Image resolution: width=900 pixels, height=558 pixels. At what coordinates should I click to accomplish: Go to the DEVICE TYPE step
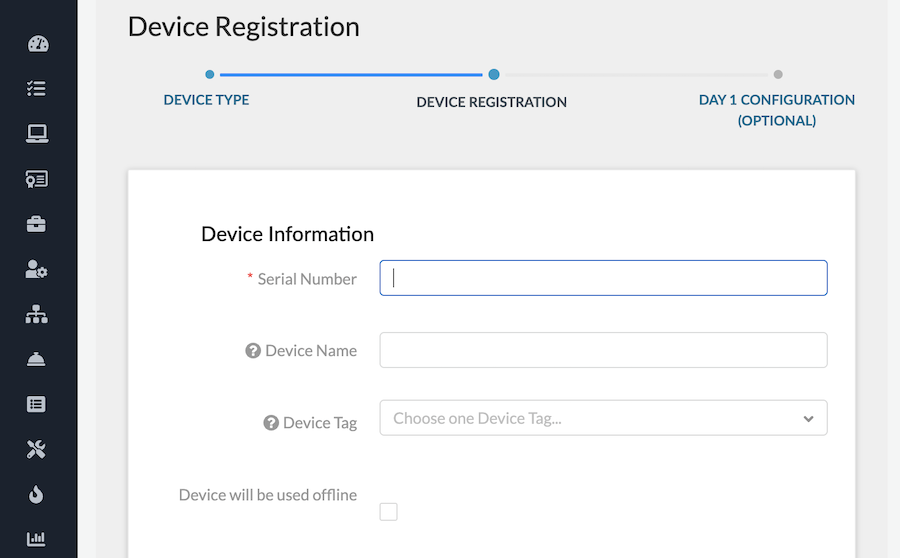(206, 100)
